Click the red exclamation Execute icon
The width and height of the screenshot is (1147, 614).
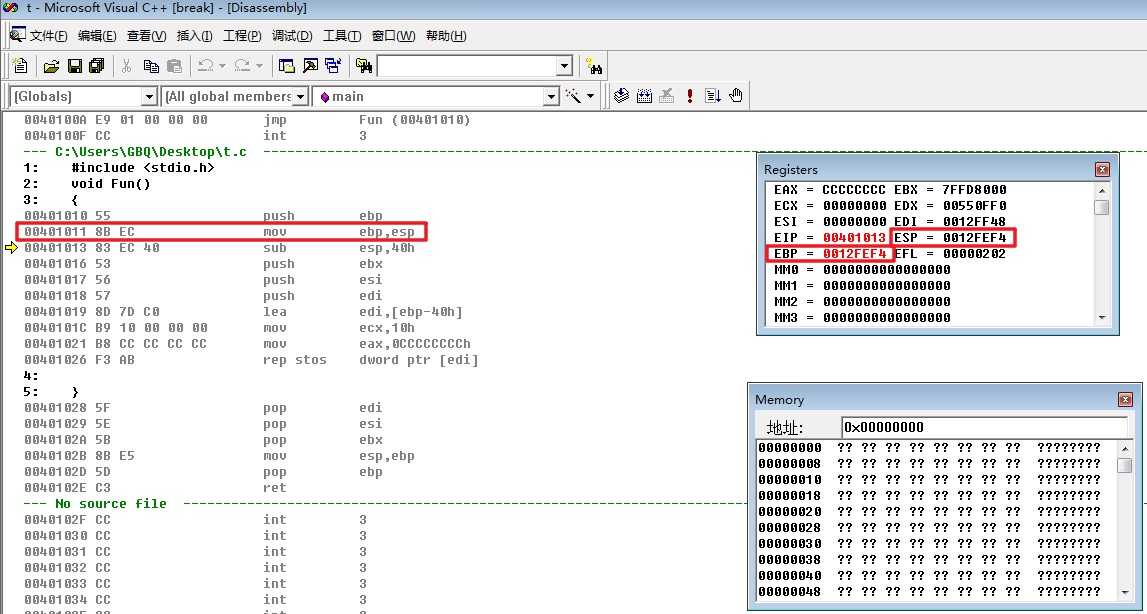tap(689, 96)
